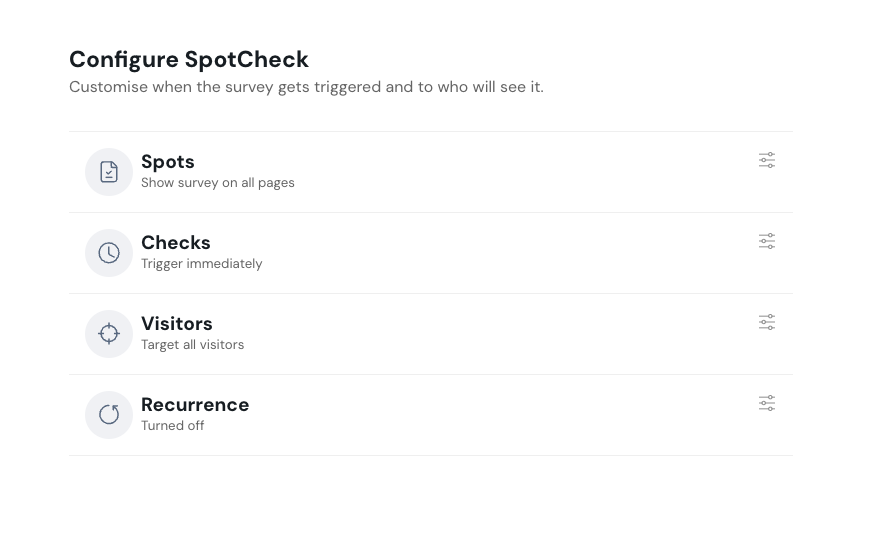
Task: Open Visitors settings via sliders icon
Action: coord(767,322)
